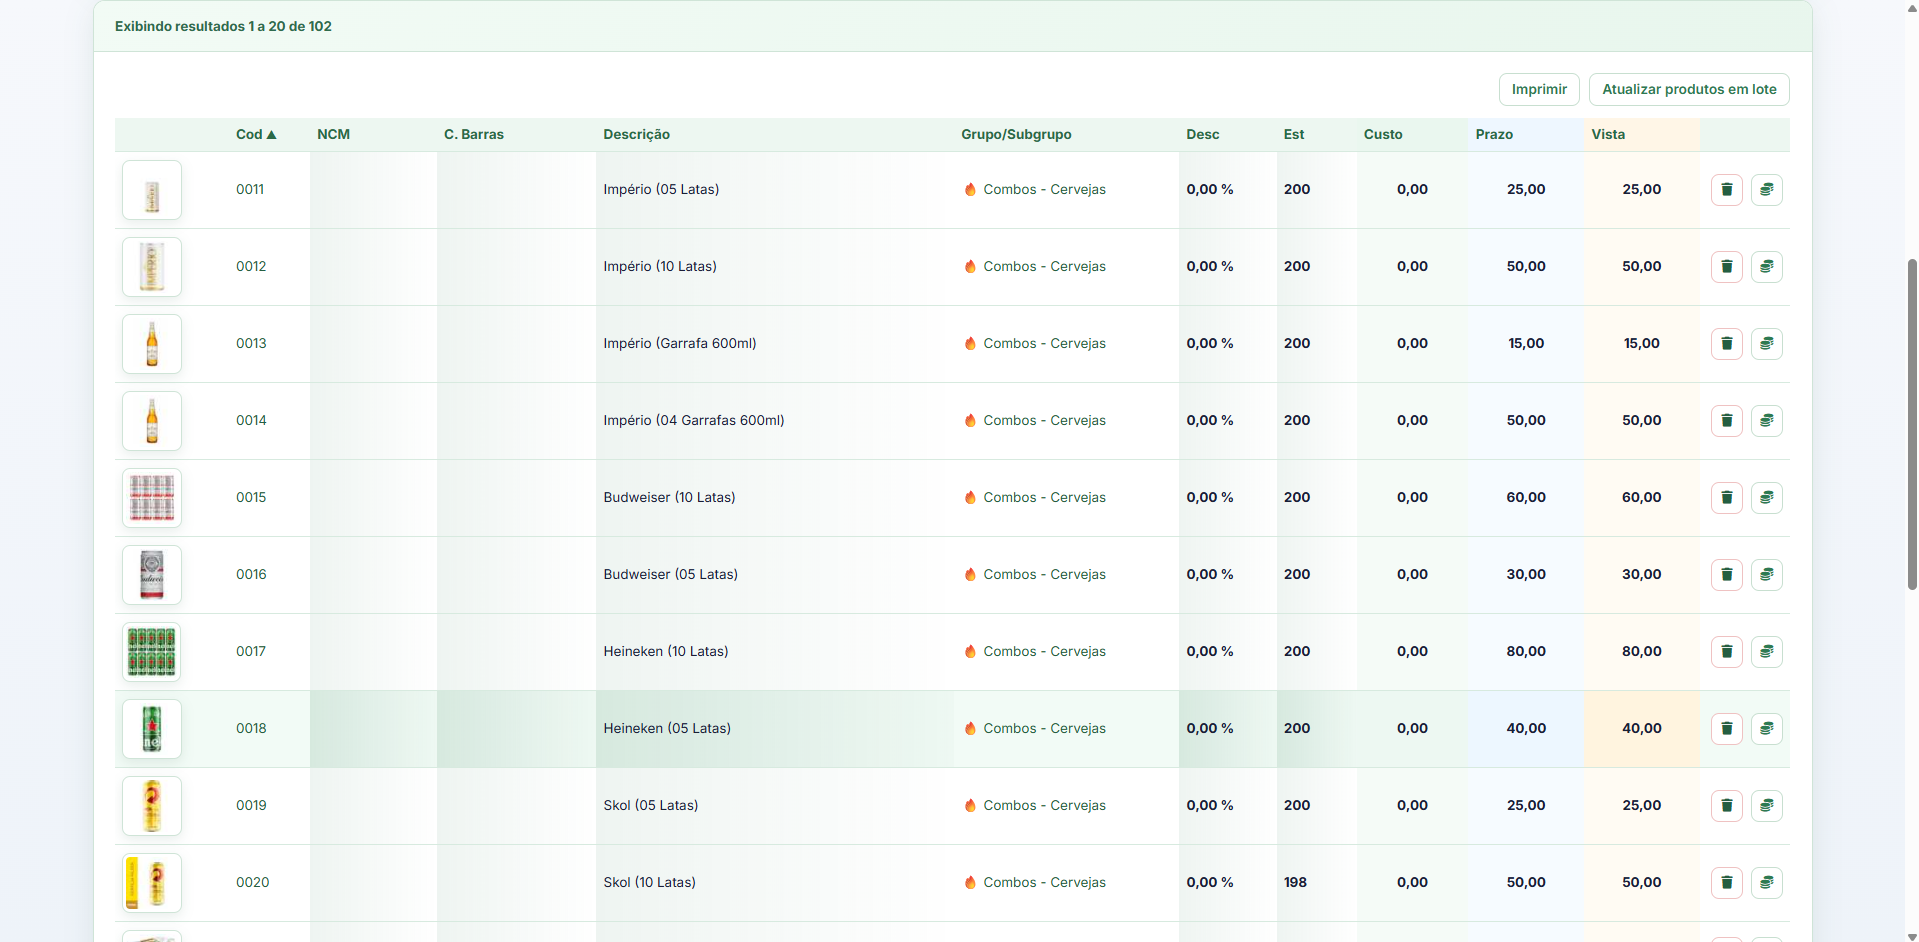Click coins icon for Império (Garrafa 600ml)
1919x942 pixels.
pyautogui.click(x=1767, y=344)
